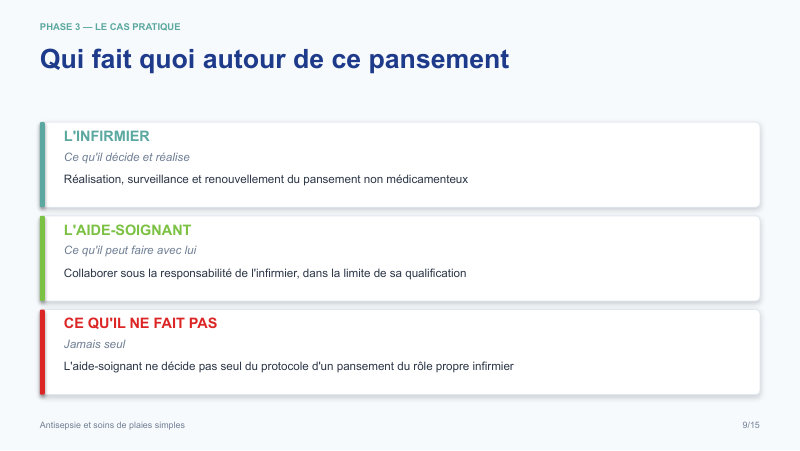The image size is (800, 451).
Task: Select the 'PHASE 3 — LE CAS PRATIQUE' label
Action: pos(110,27)
